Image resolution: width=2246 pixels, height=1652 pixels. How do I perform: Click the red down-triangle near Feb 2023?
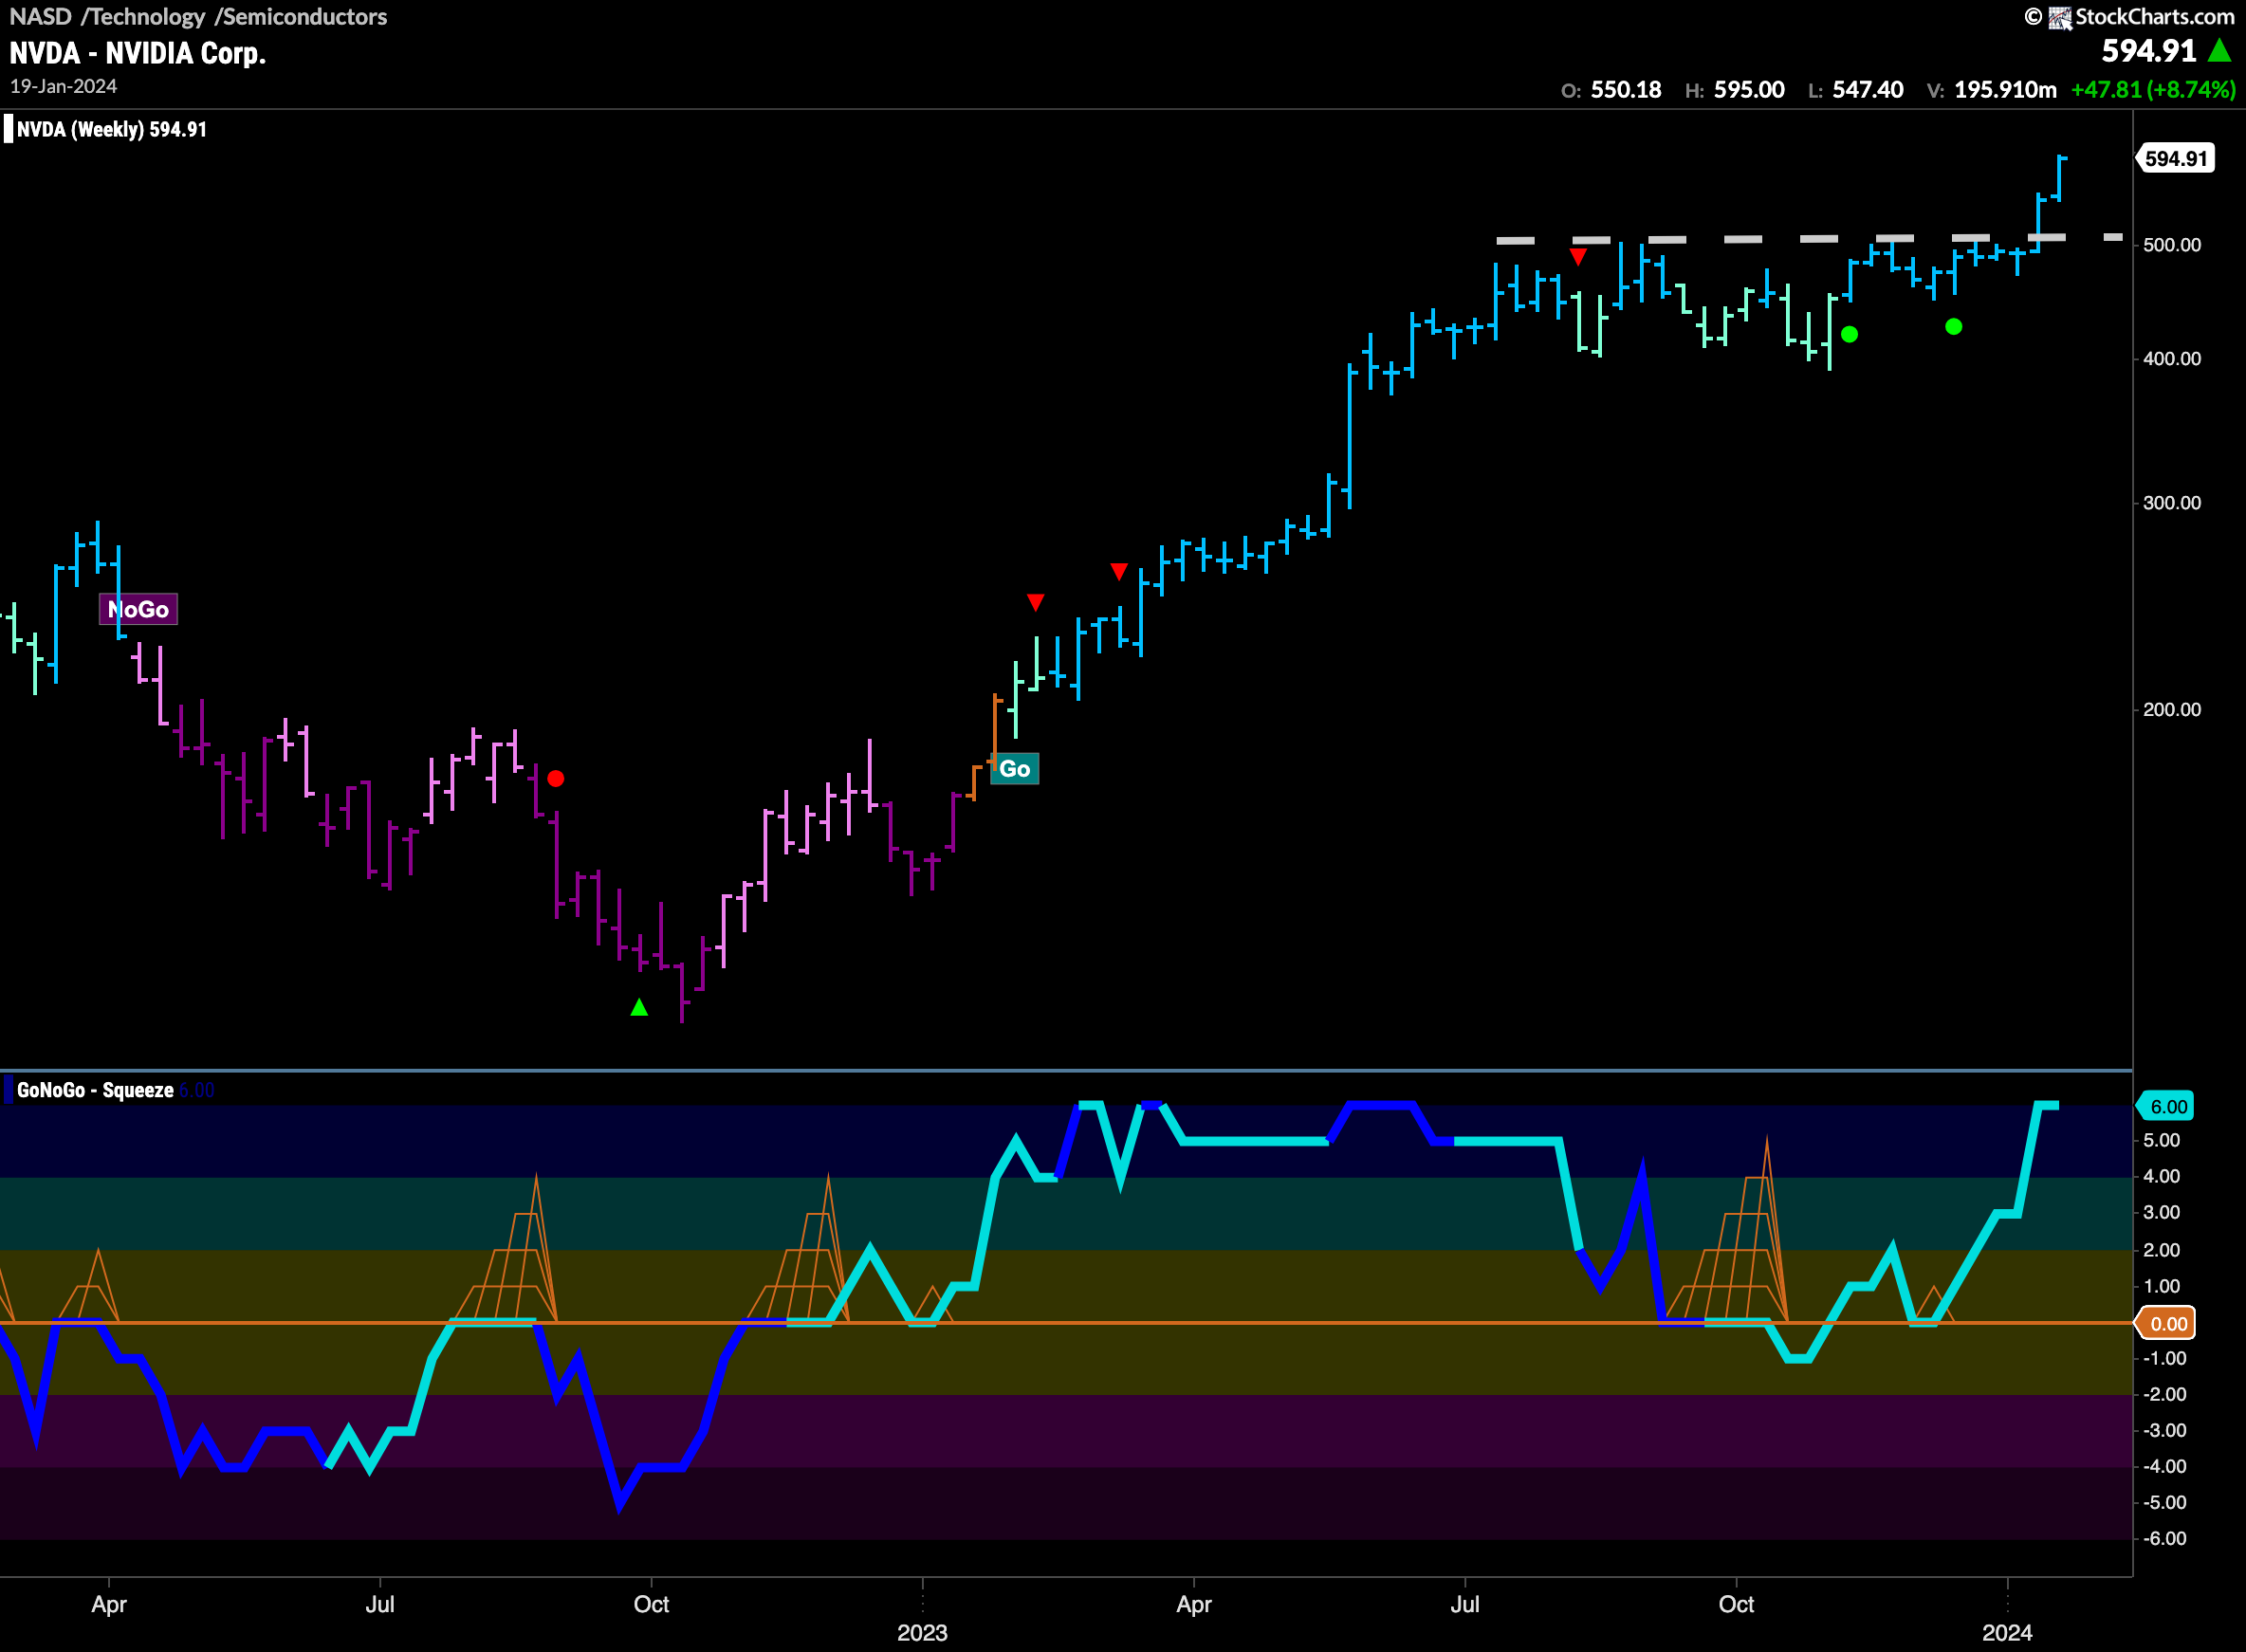tap(1035, 602)
